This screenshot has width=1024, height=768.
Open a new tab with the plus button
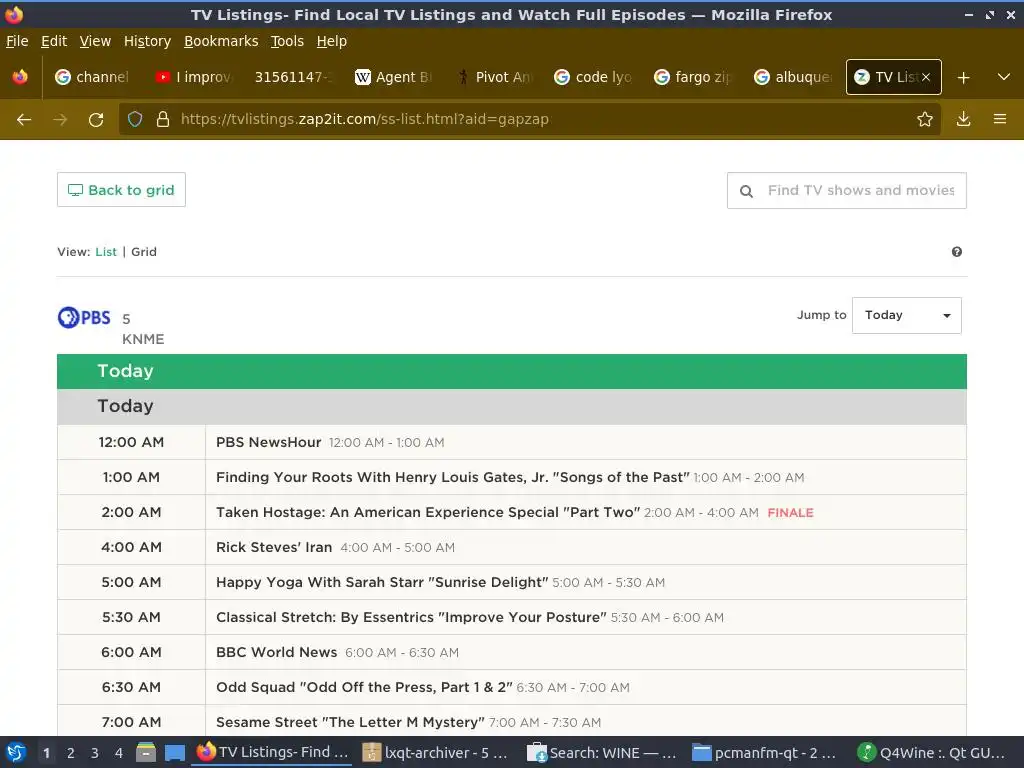[963, 78]
